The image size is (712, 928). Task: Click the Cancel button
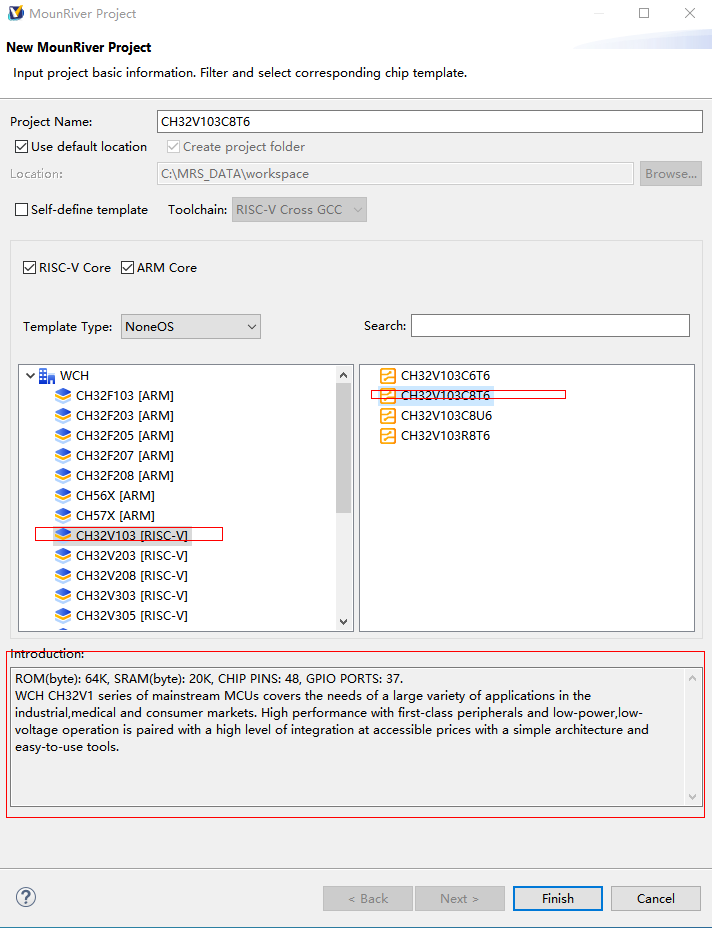(x=656, y=898)
